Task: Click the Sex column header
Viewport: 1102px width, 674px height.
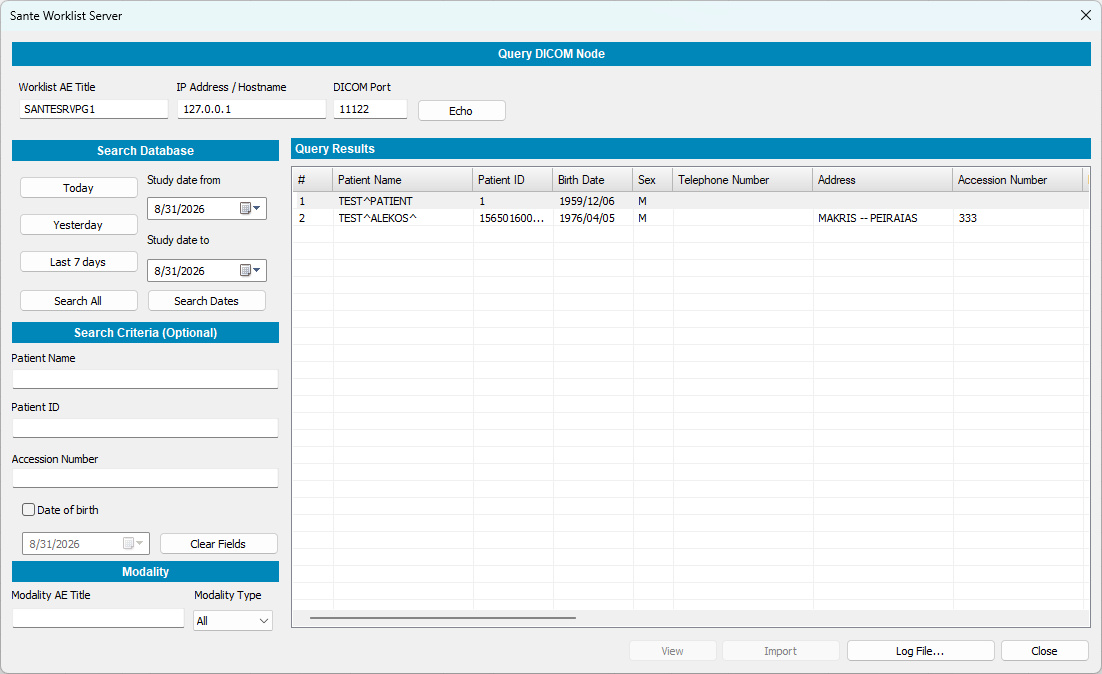Action: click(653, 180)
